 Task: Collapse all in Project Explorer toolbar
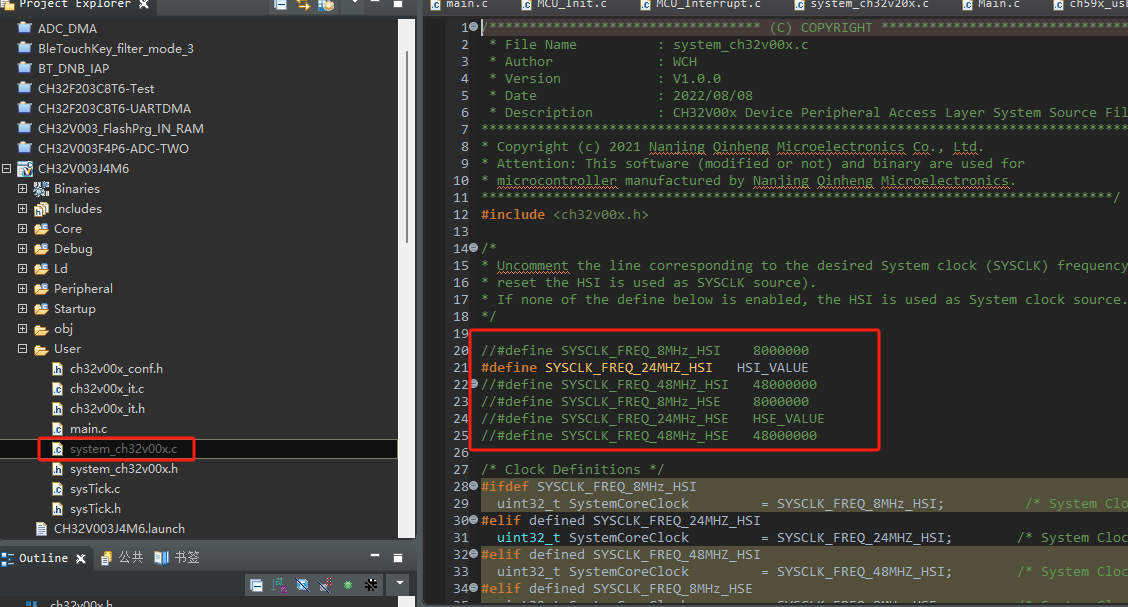282,5
